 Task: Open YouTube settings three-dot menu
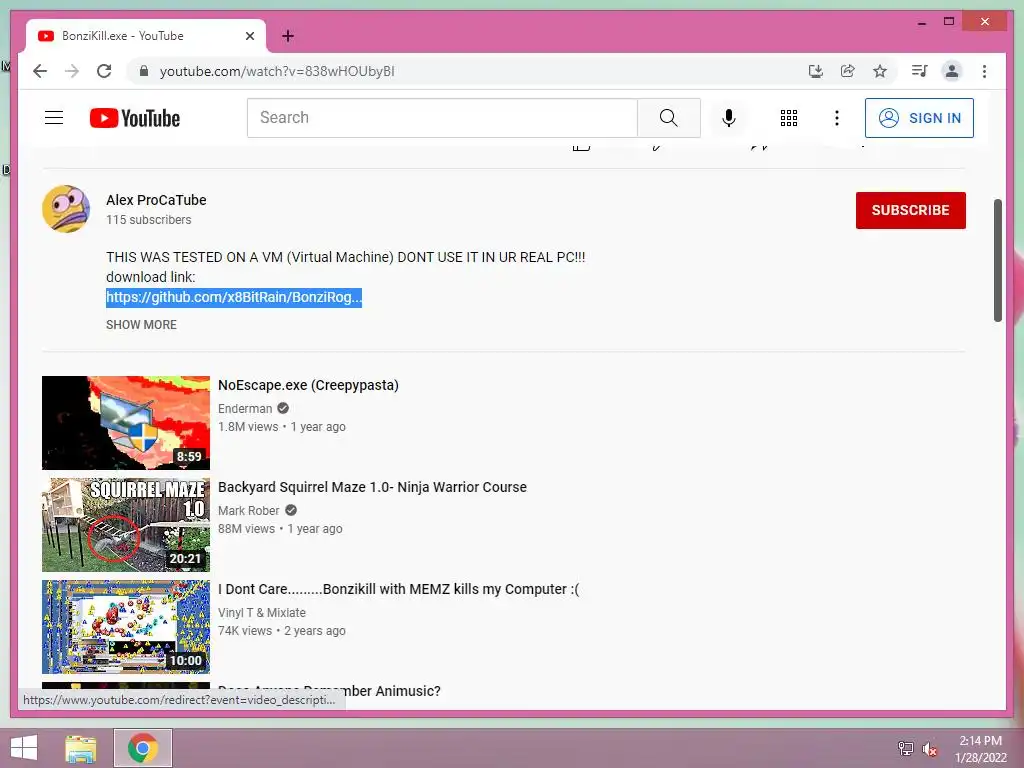[837, 118]
